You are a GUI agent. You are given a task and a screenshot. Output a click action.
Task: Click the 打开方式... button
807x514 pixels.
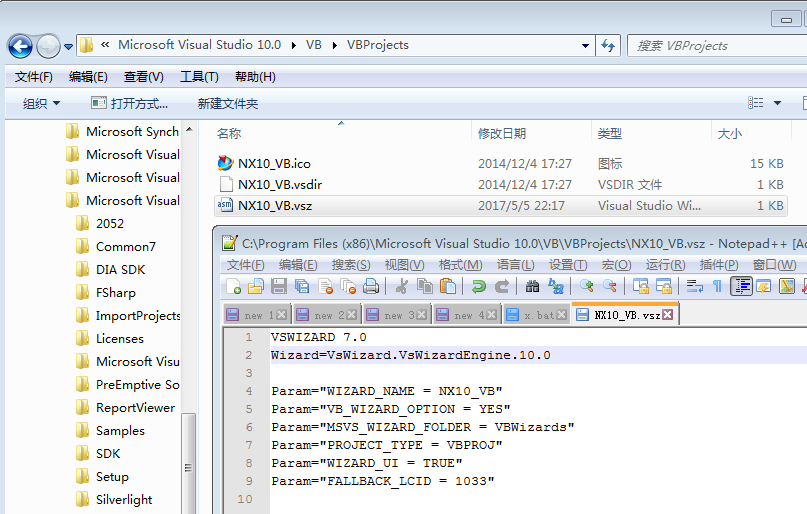tap(130, 103)
